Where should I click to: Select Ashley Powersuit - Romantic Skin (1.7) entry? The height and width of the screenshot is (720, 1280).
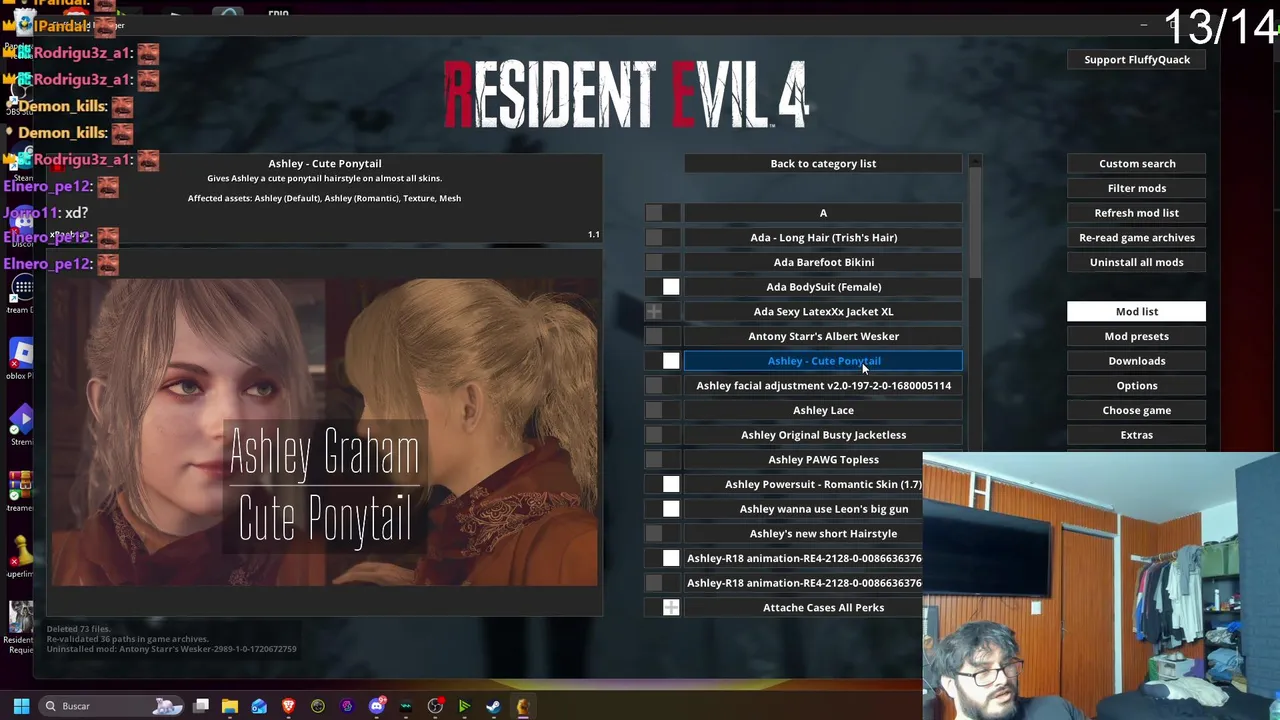804,484
